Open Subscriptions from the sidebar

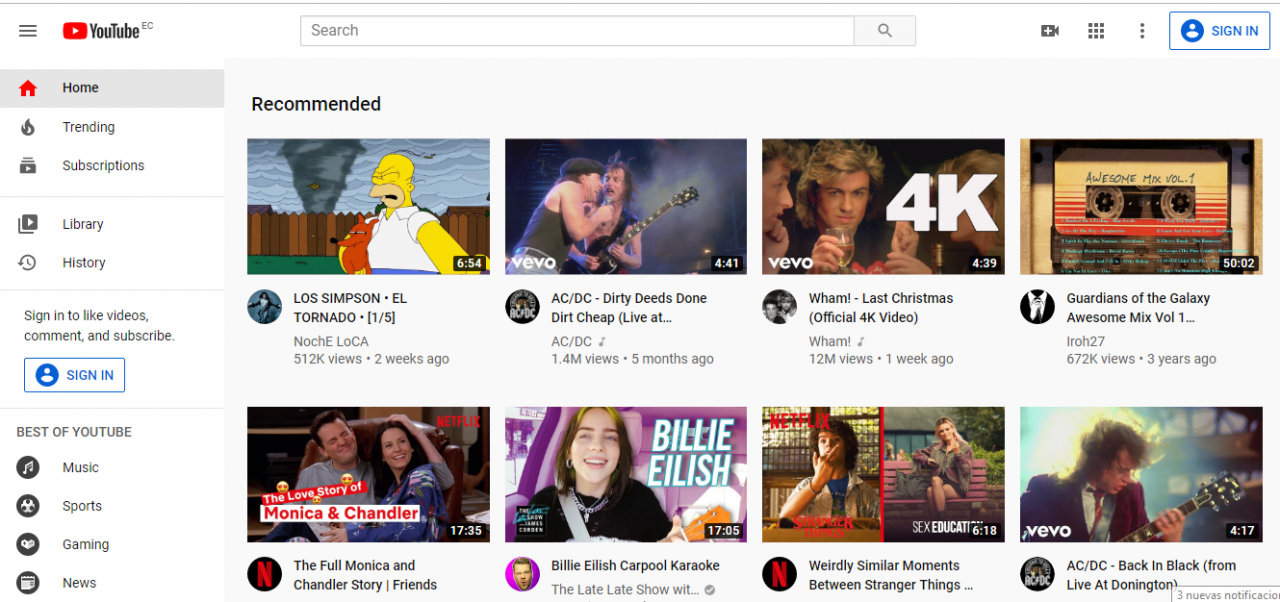102,166
